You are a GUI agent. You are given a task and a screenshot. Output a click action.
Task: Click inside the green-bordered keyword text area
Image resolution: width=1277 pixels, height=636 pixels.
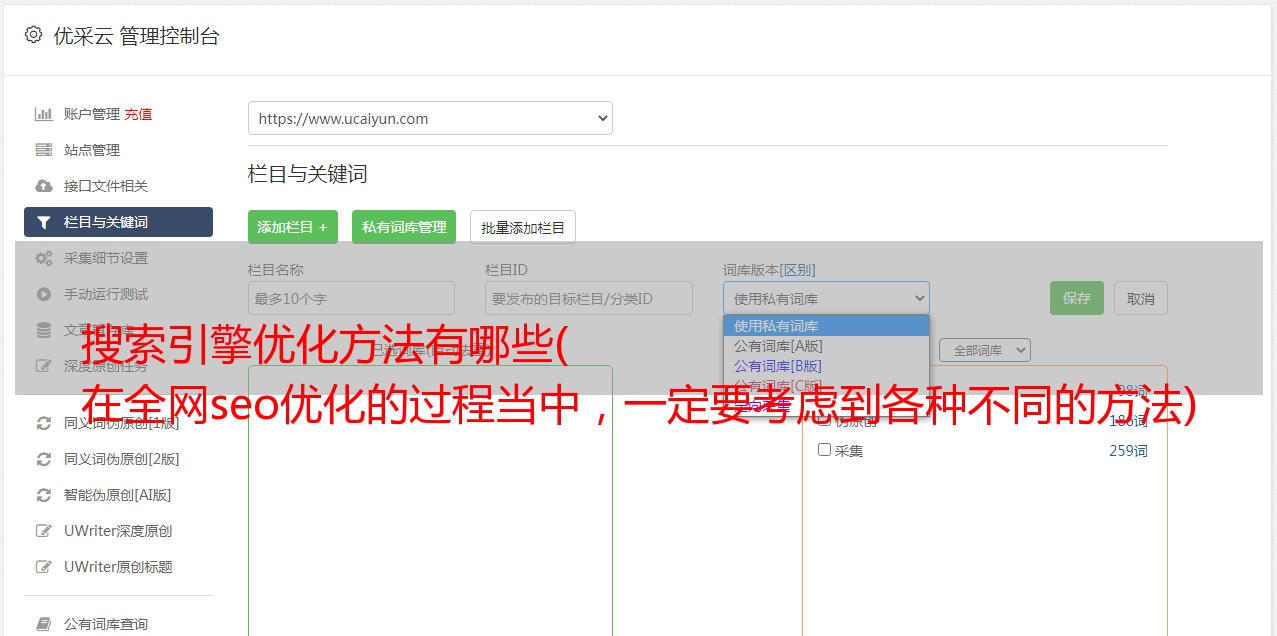(430, 500)
